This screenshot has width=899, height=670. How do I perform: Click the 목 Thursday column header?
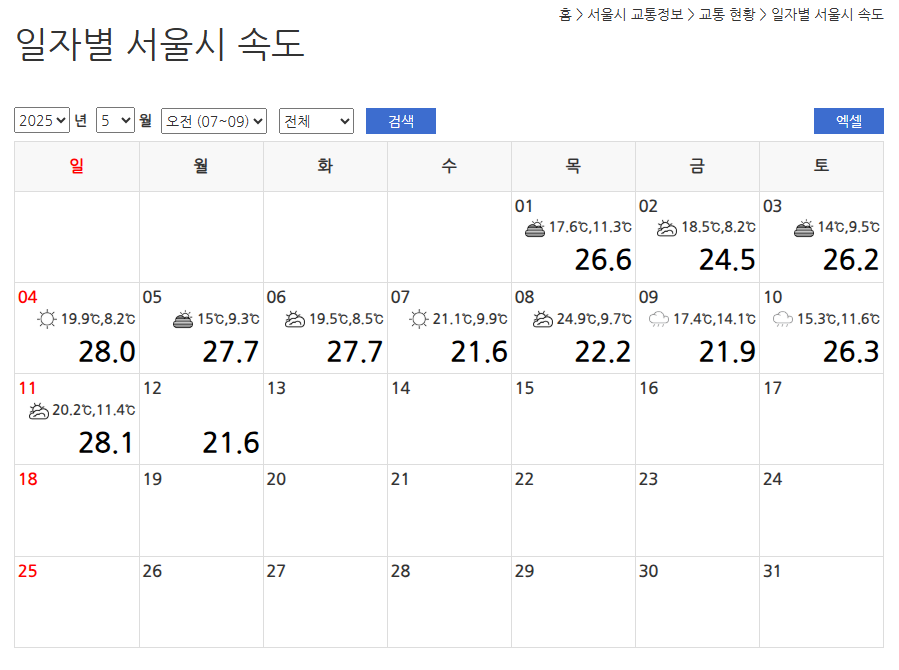click(x=573, y=166)
